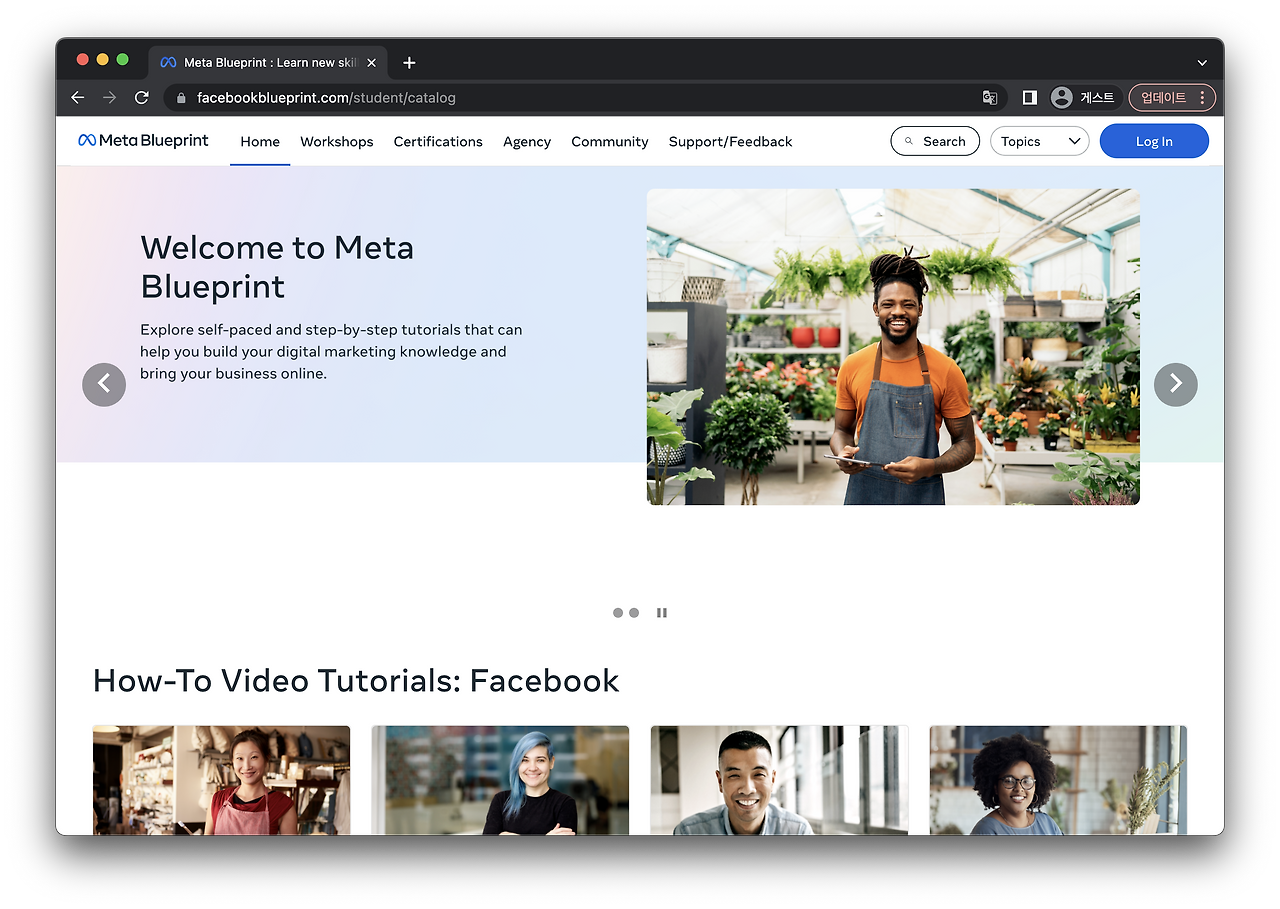Screen dimensions: 1280x909
Task: Expand the Topics dropdown
Action: click(x=1040, y=141)
